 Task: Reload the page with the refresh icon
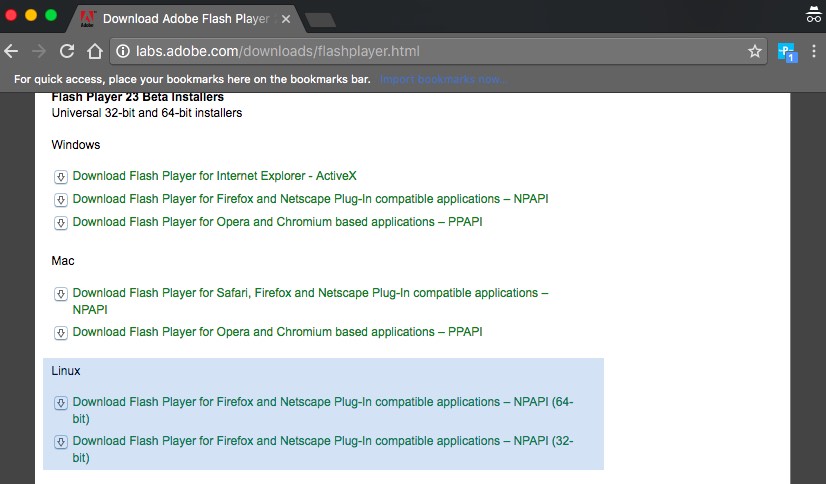click(x=67, y=51)
